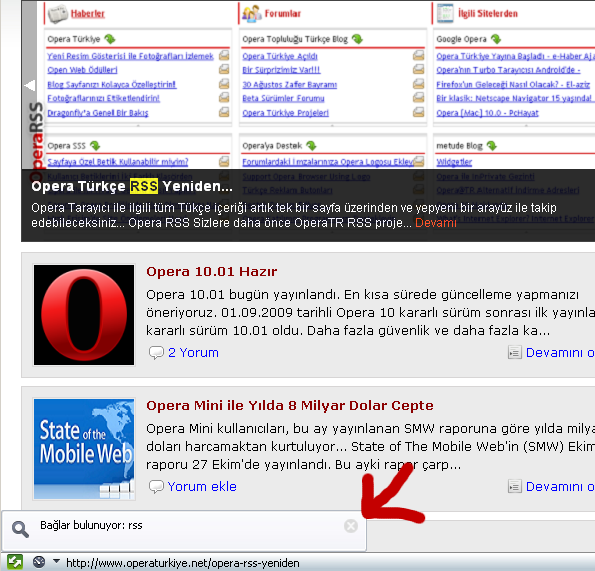This screenshot has width=595, height=571.
Task: Click preview icon for Open Web Ödülleri row
Action: point(224,69)
